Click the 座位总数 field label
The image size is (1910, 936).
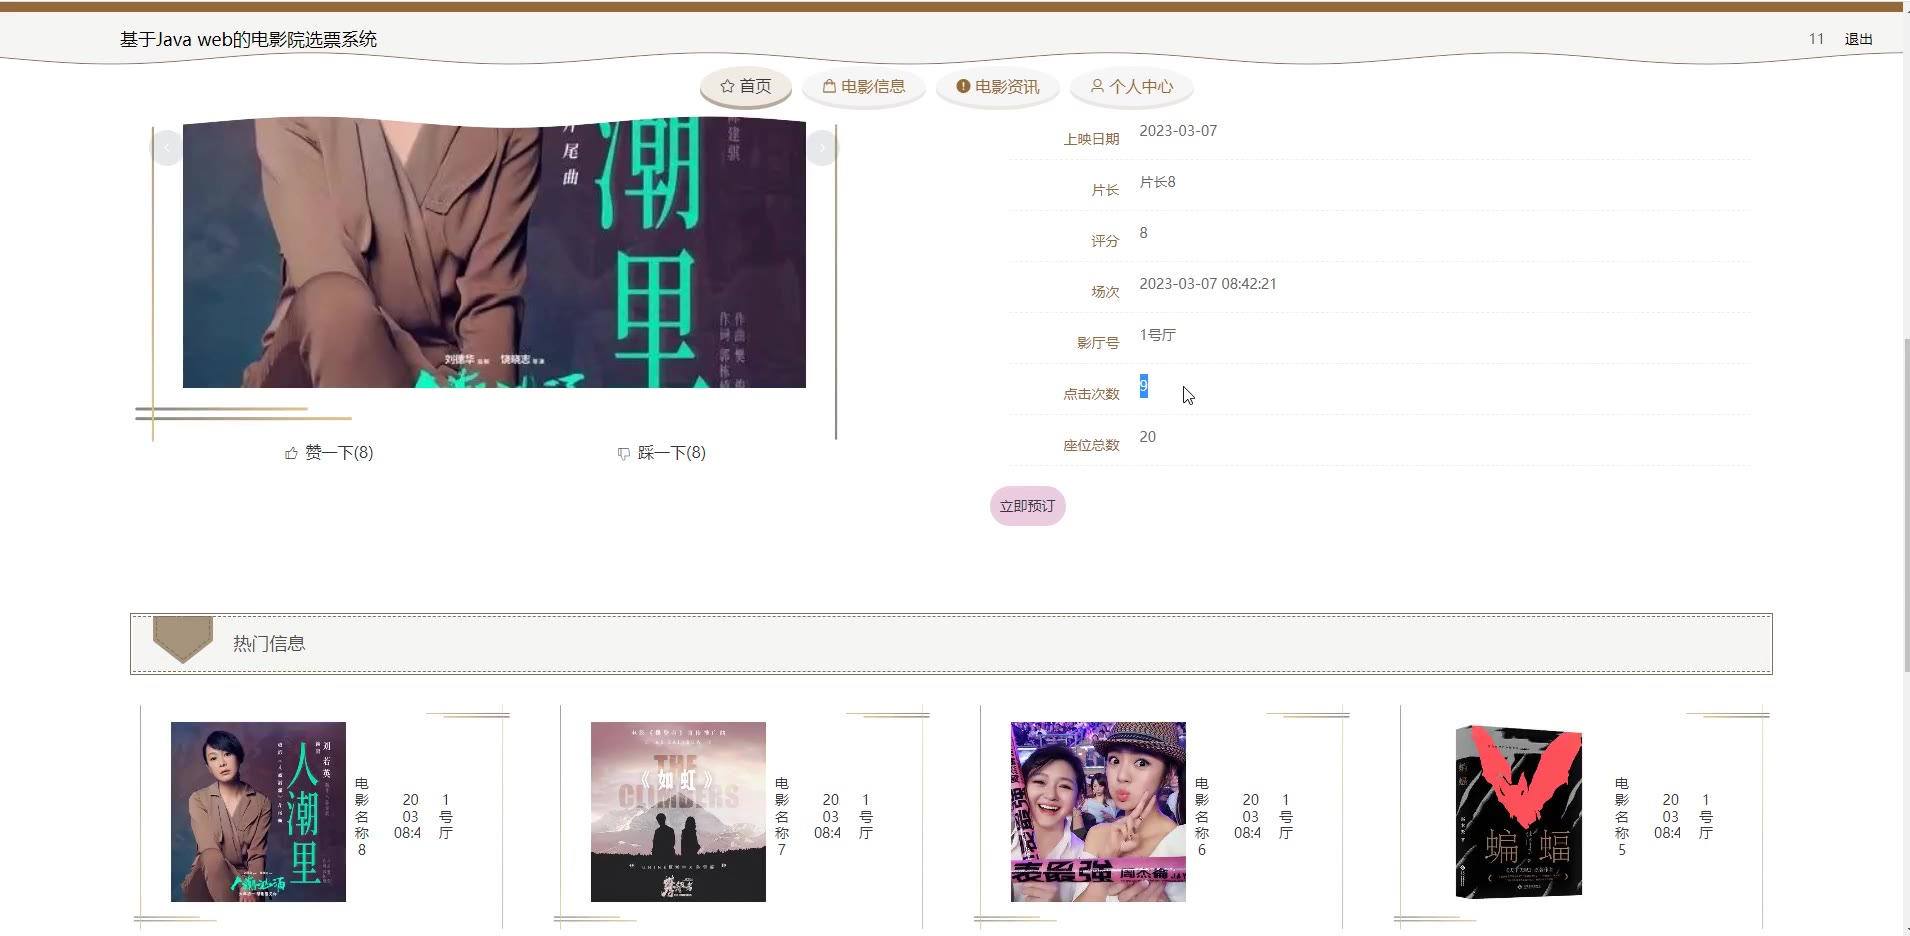[1091, 445]
